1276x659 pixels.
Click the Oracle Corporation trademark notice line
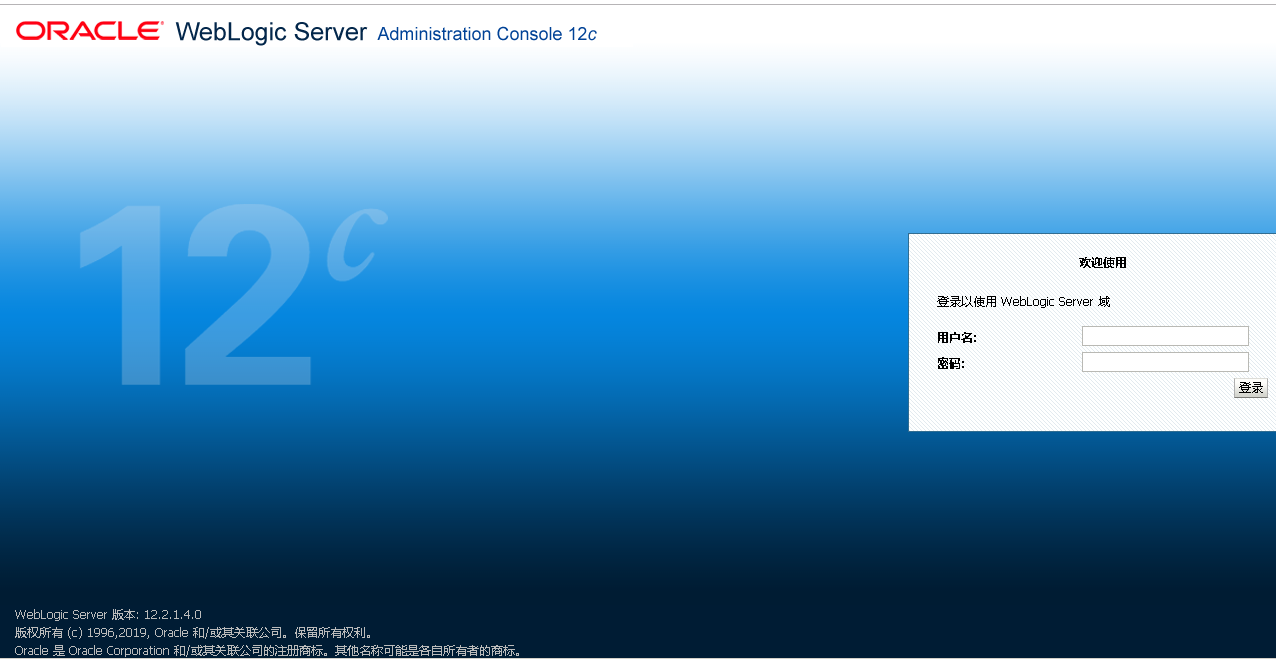coord(268,650)
